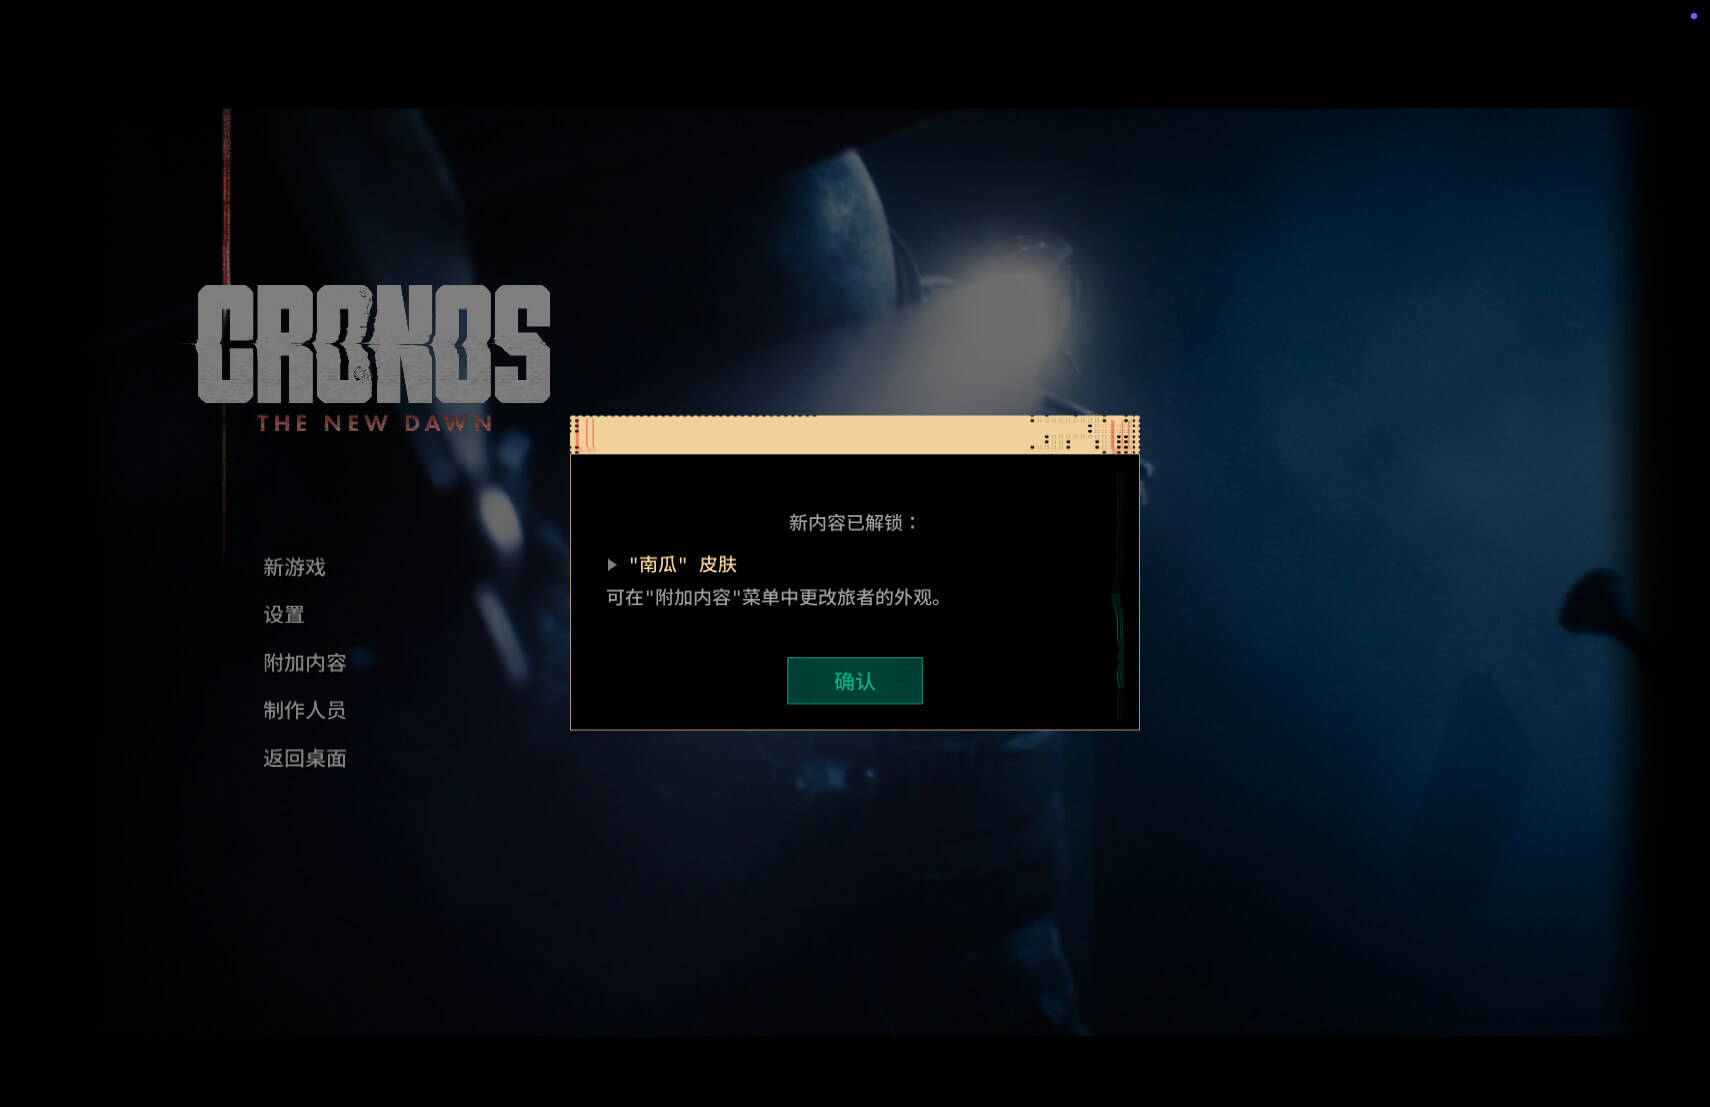Expand the triangle arrow beside "南瓜" 皮肤

[612, 565]
